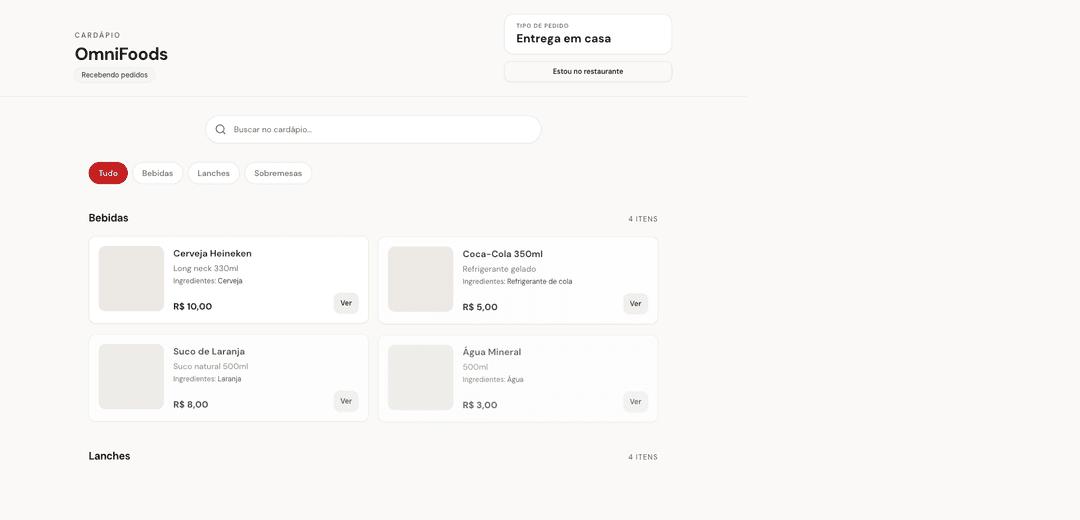1080x520 pixels.
Task: Click the 'Long neck 330ml' description
Action: (x=206, y=268)
